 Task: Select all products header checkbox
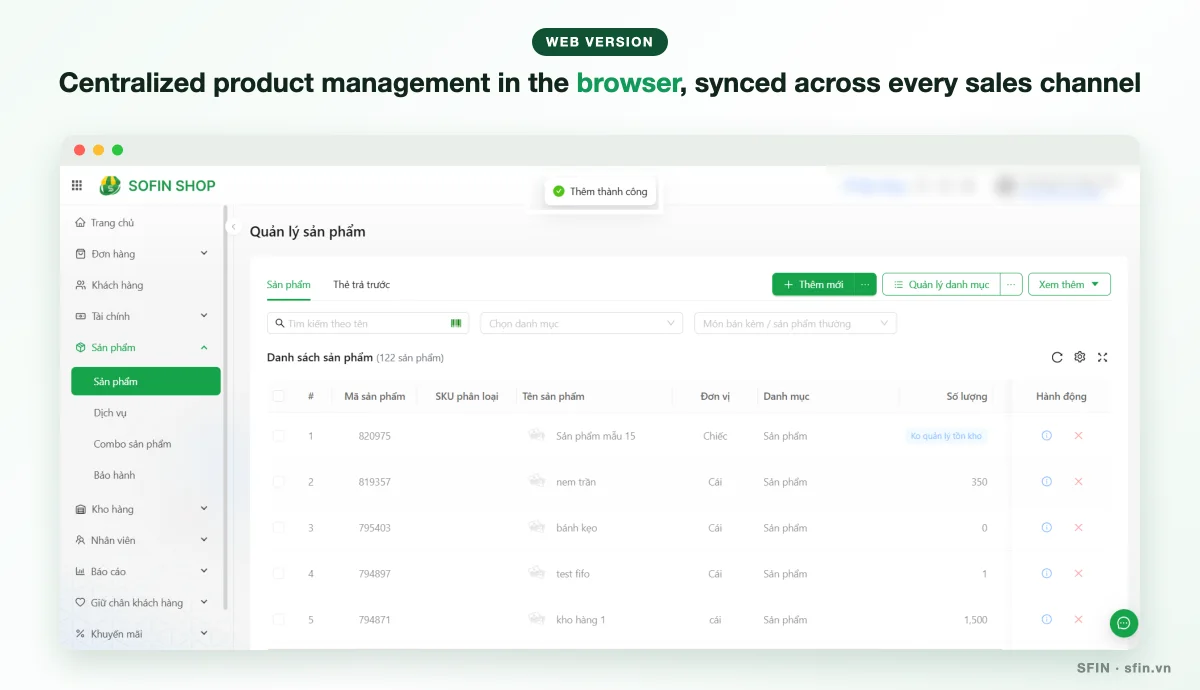click(278, 396)
